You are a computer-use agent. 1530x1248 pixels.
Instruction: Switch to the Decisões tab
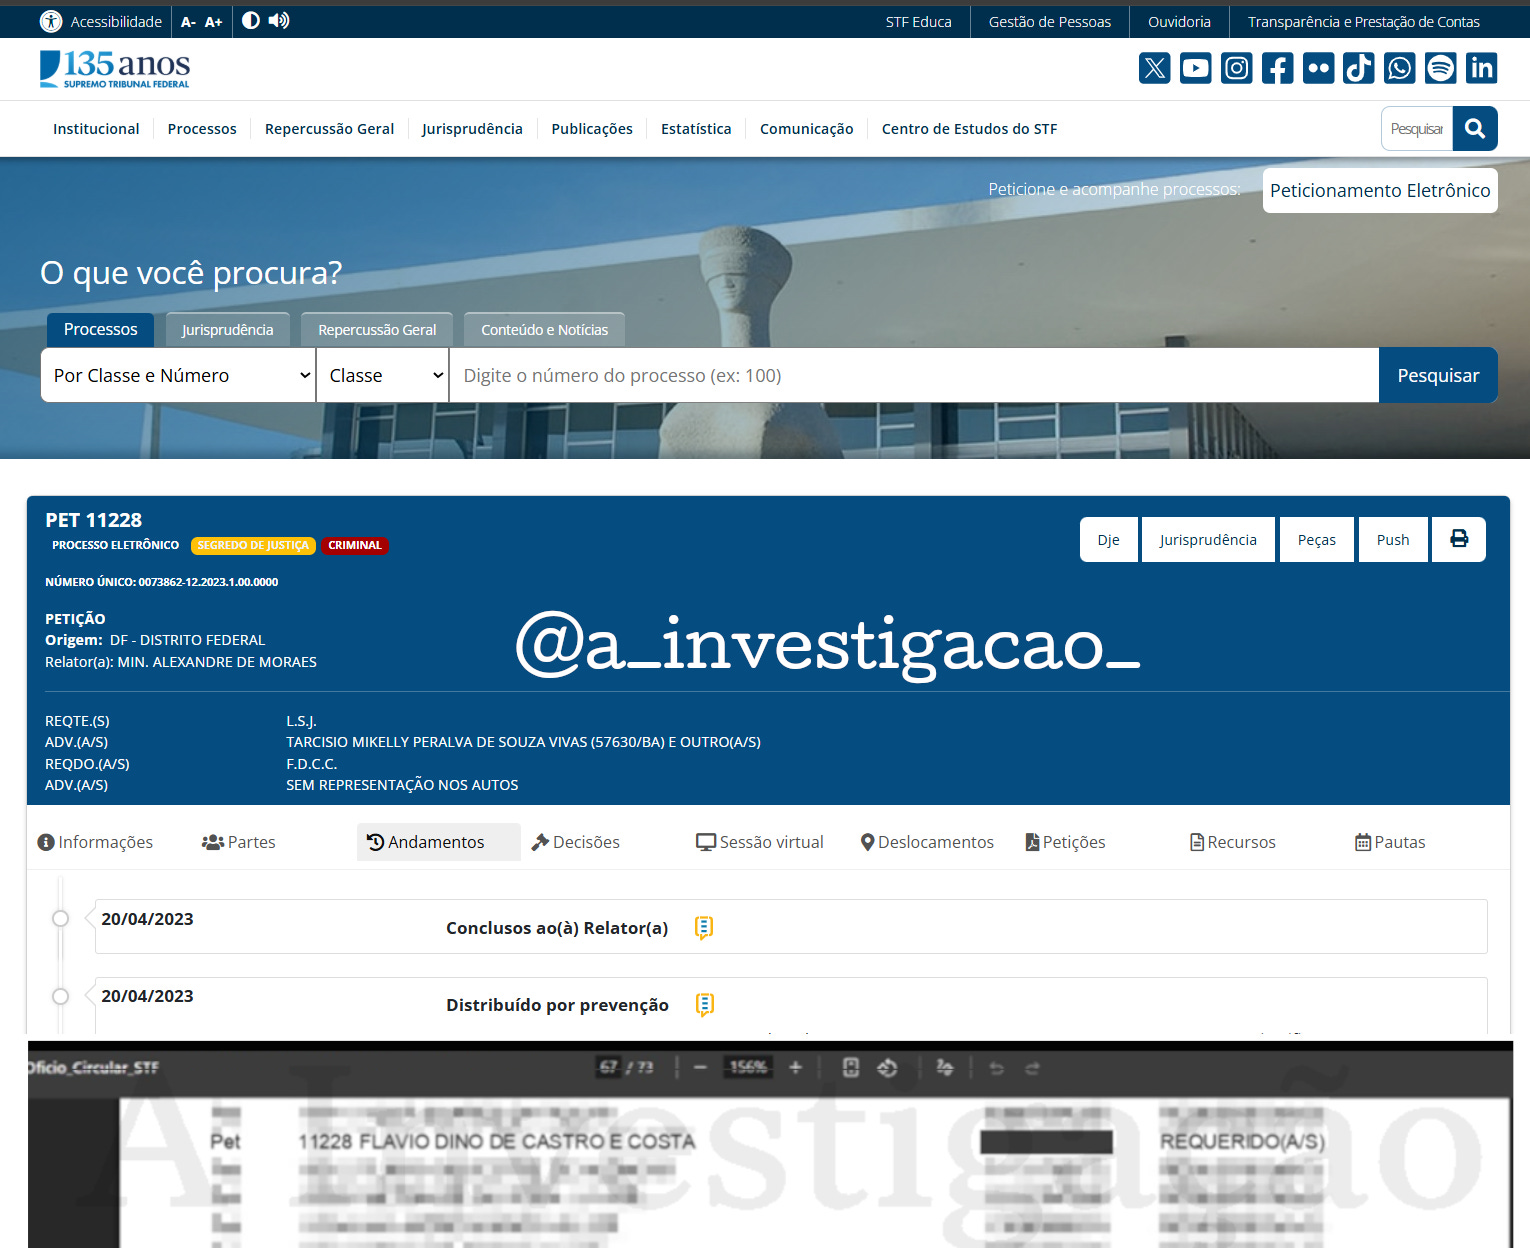(576, 842)
